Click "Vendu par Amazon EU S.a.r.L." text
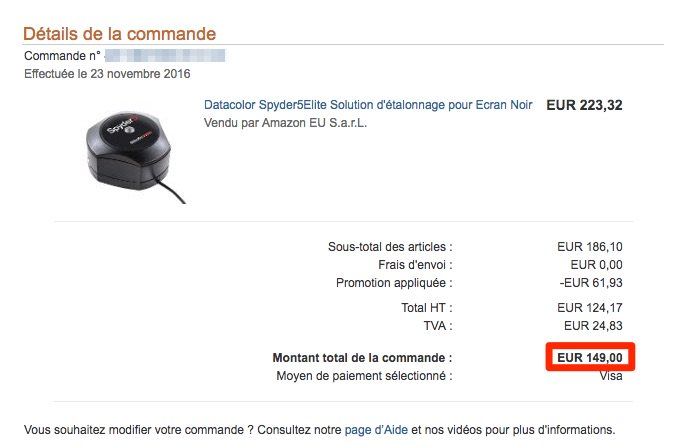 (x=285, y=123)
